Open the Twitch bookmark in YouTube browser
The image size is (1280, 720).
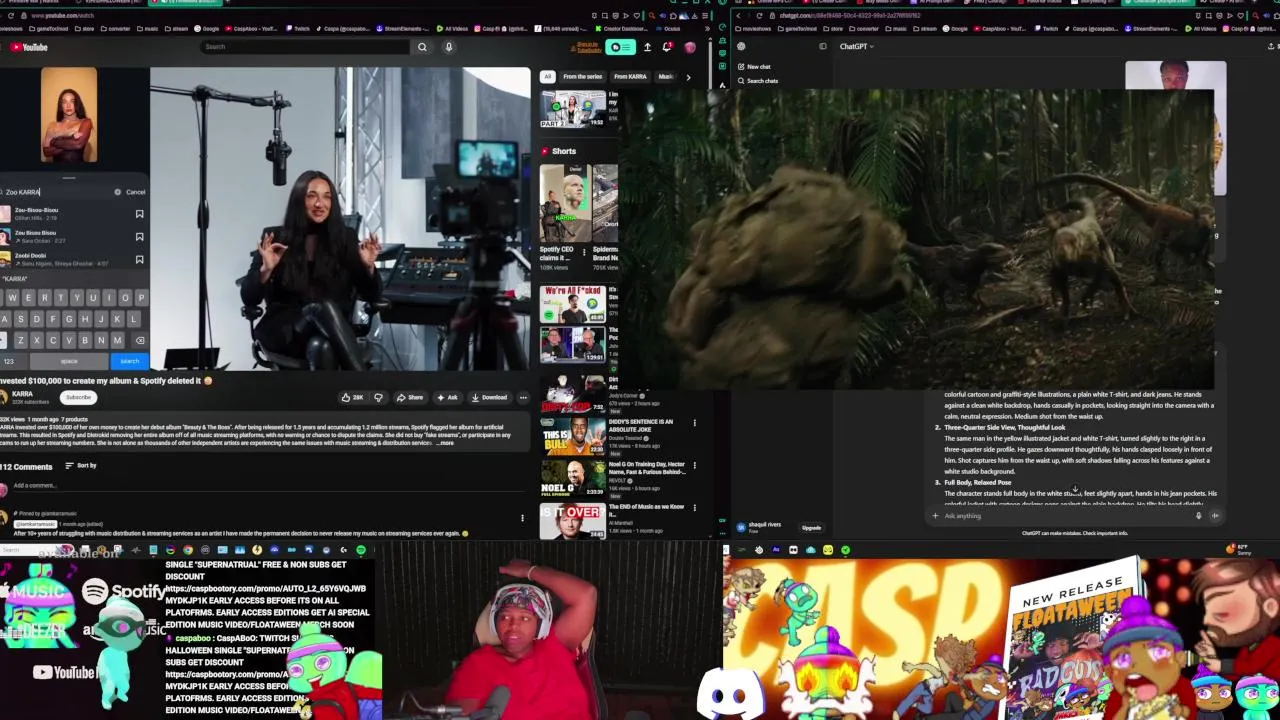[x=298, y=29]
